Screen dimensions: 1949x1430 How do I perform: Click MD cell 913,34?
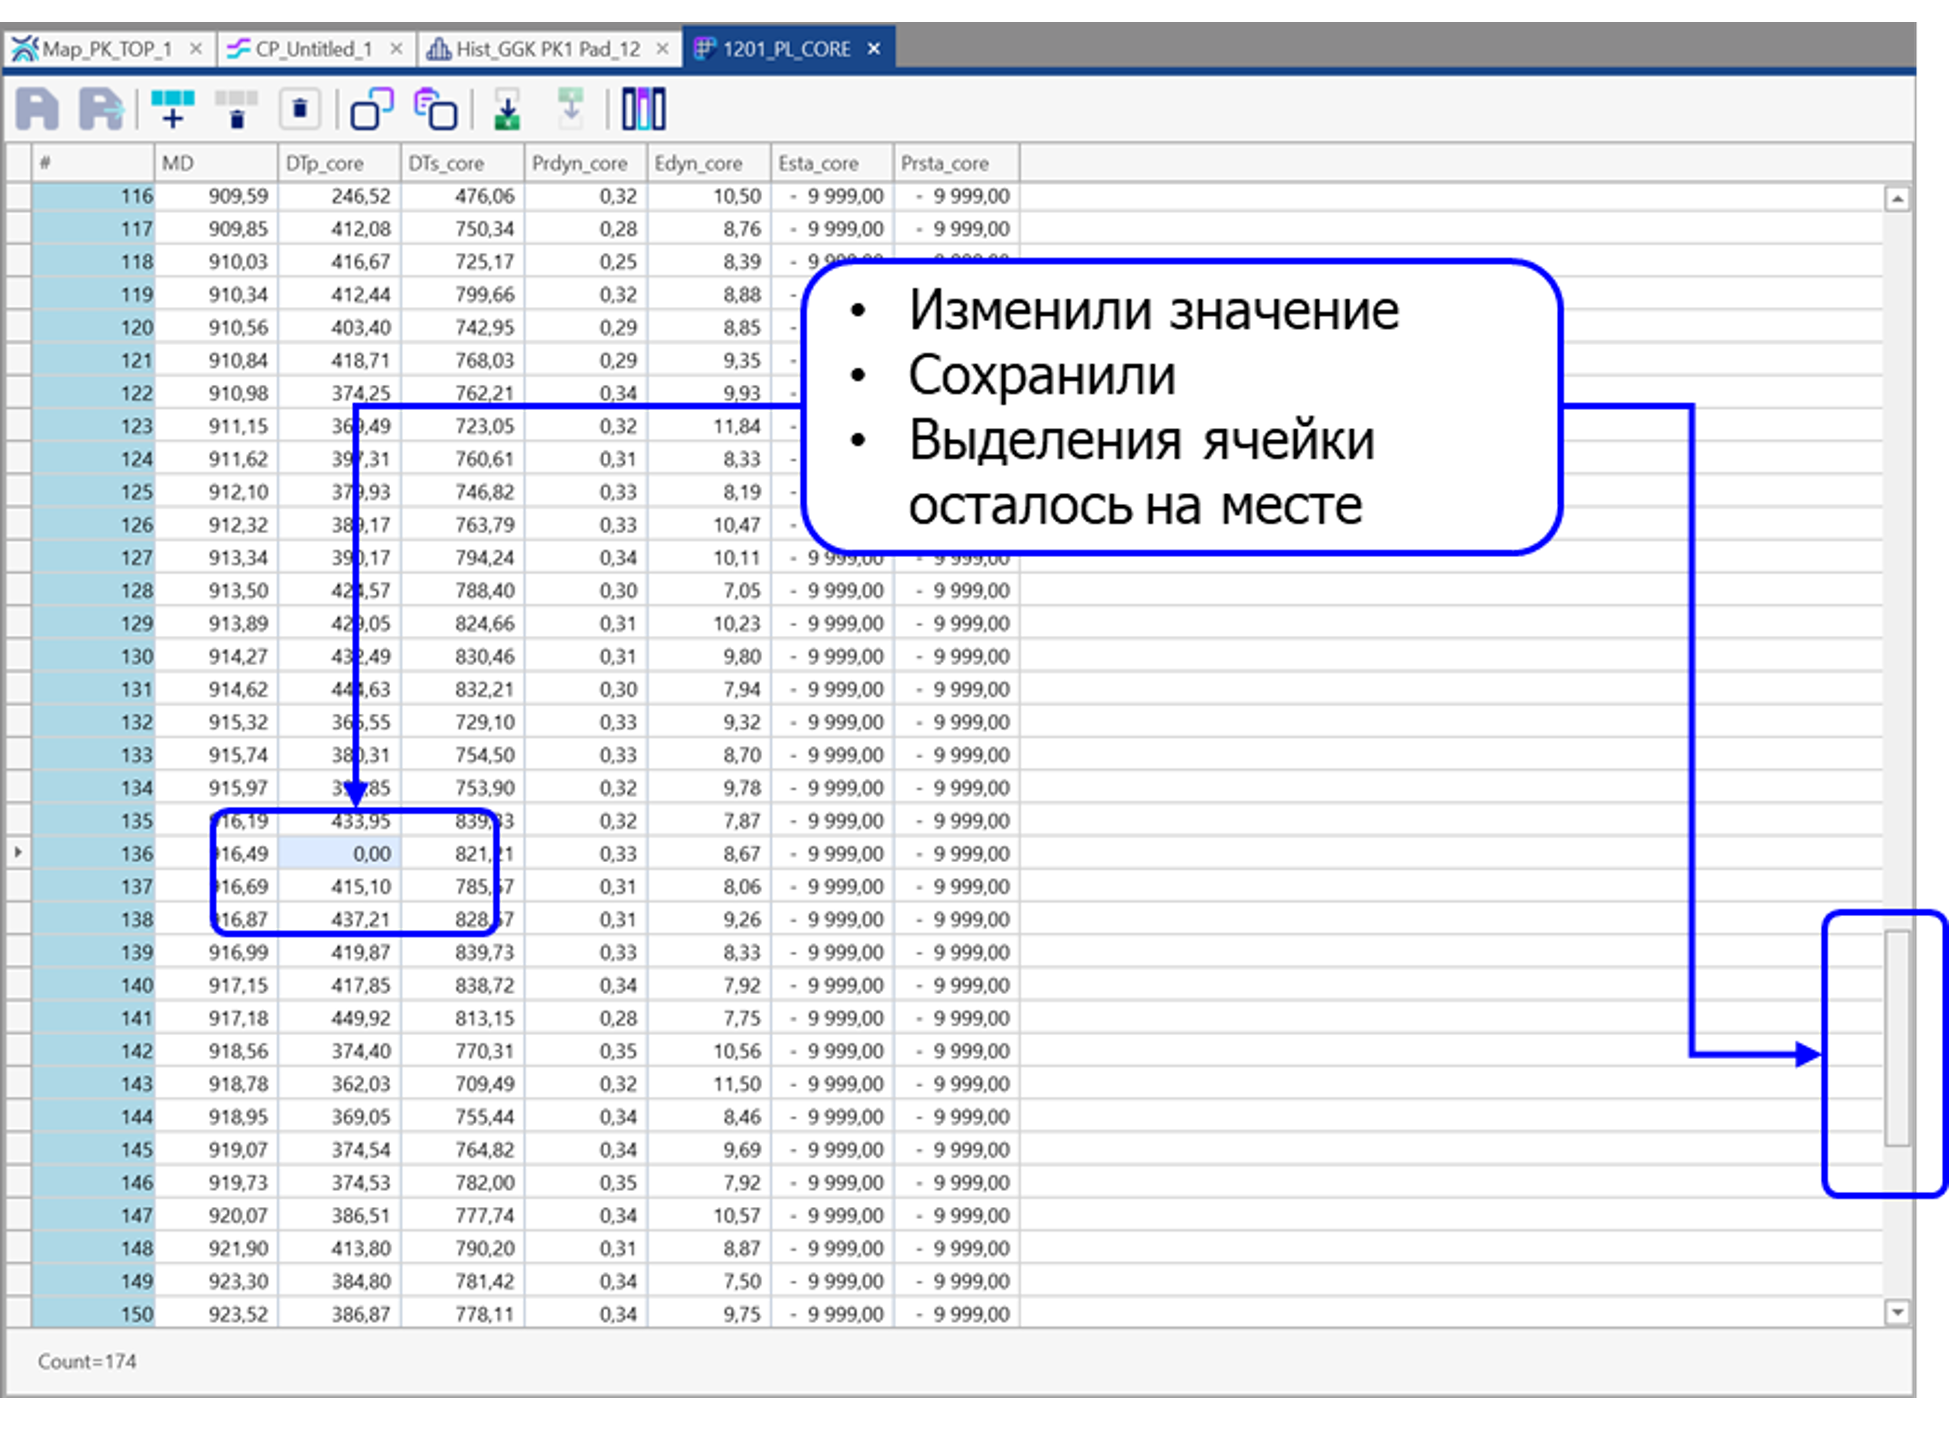tap(216, 557)
